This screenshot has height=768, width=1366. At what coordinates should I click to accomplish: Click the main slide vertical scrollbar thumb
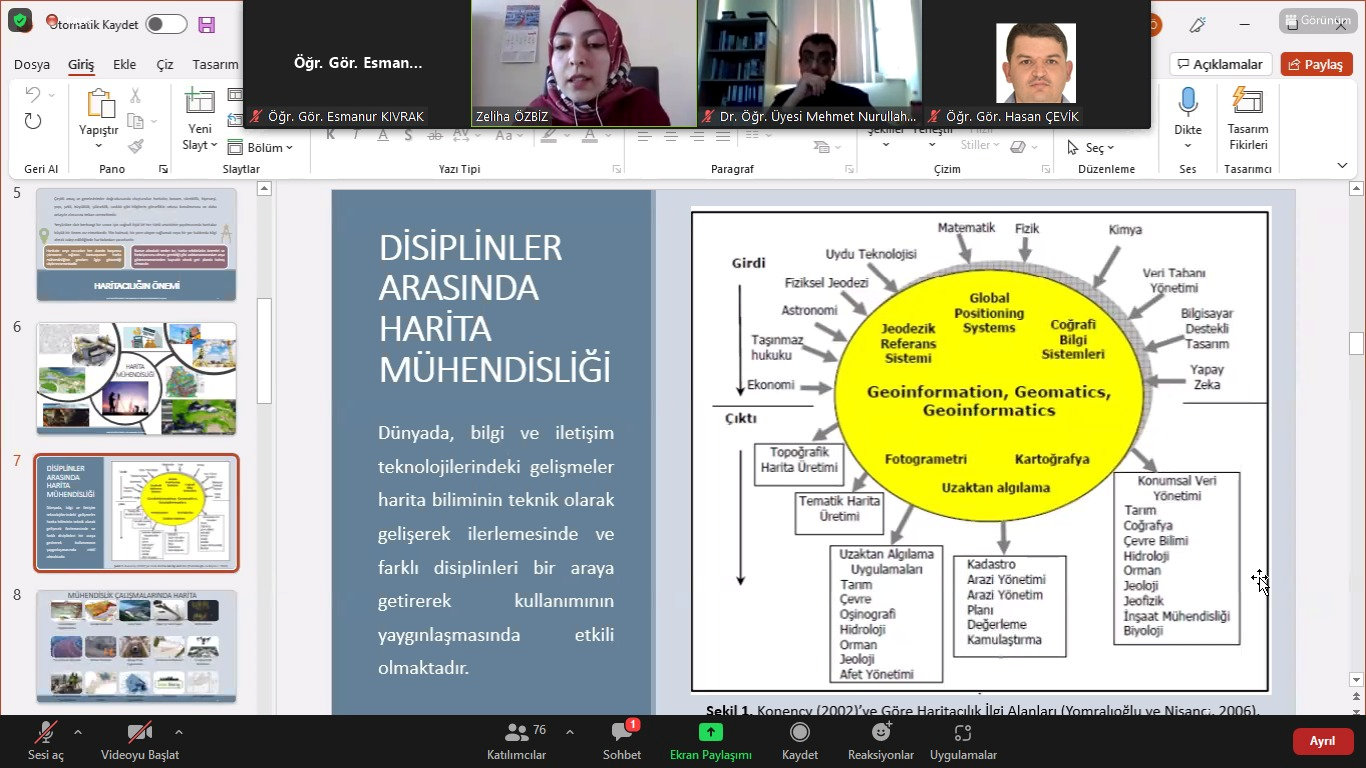coord(1356,344)
